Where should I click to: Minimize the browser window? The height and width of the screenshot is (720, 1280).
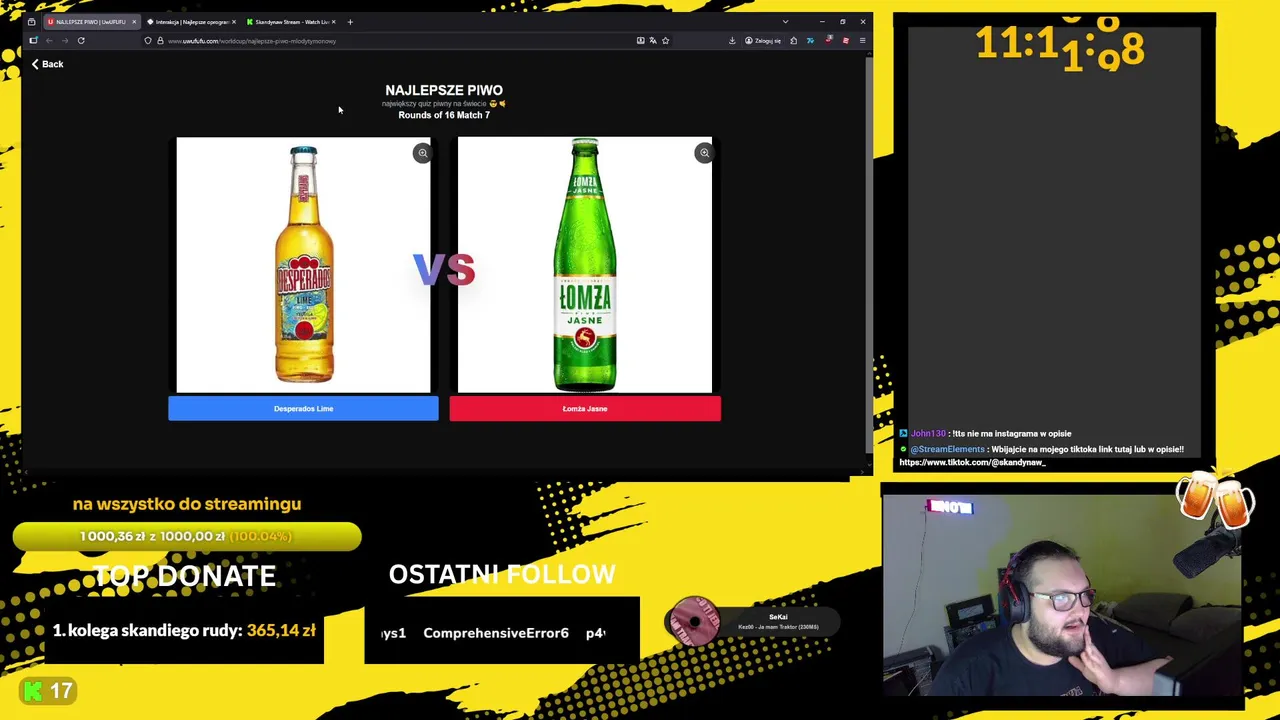click(822, 22)
